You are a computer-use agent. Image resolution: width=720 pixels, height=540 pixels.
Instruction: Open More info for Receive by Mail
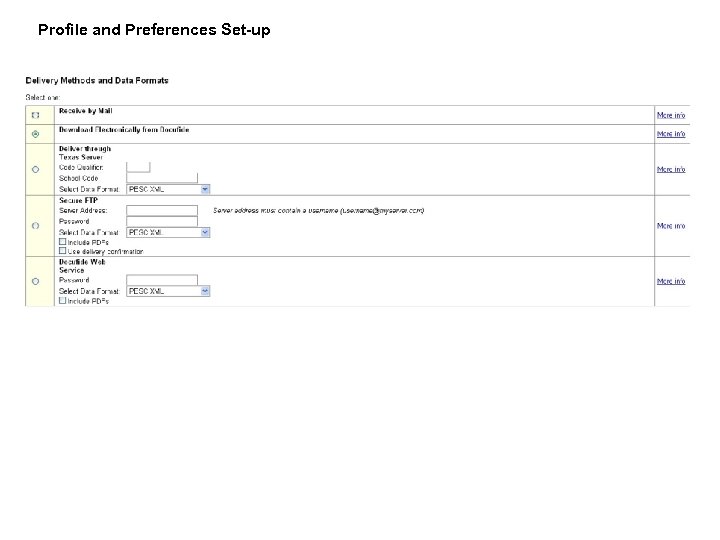[x=671, y=115]
